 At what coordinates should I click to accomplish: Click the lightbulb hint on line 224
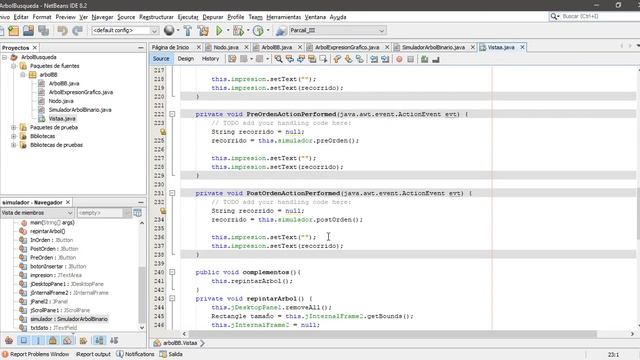click(162, 132)
